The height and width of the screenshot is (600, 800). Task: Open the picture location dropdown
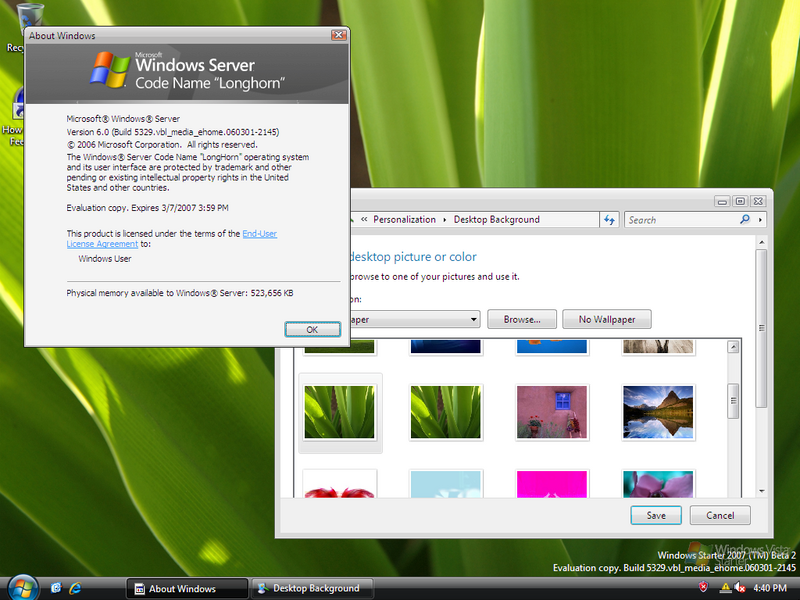[473, 319]
